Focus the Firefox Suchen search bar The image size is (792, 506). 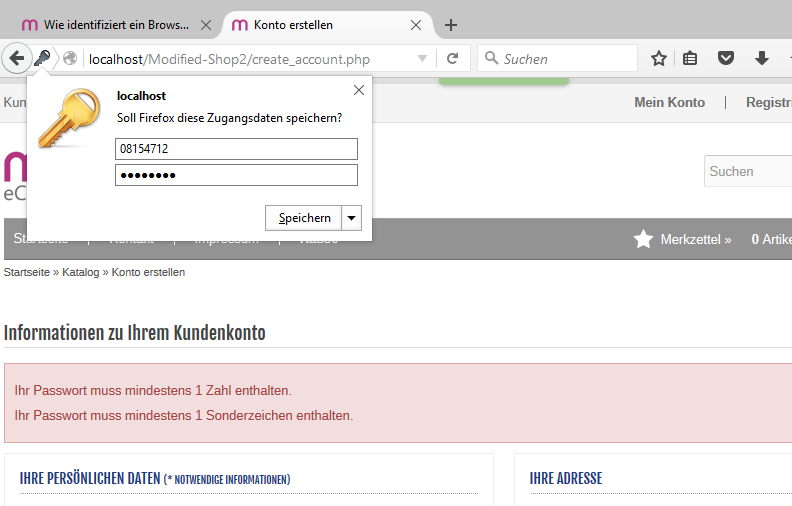coord(565,59)
